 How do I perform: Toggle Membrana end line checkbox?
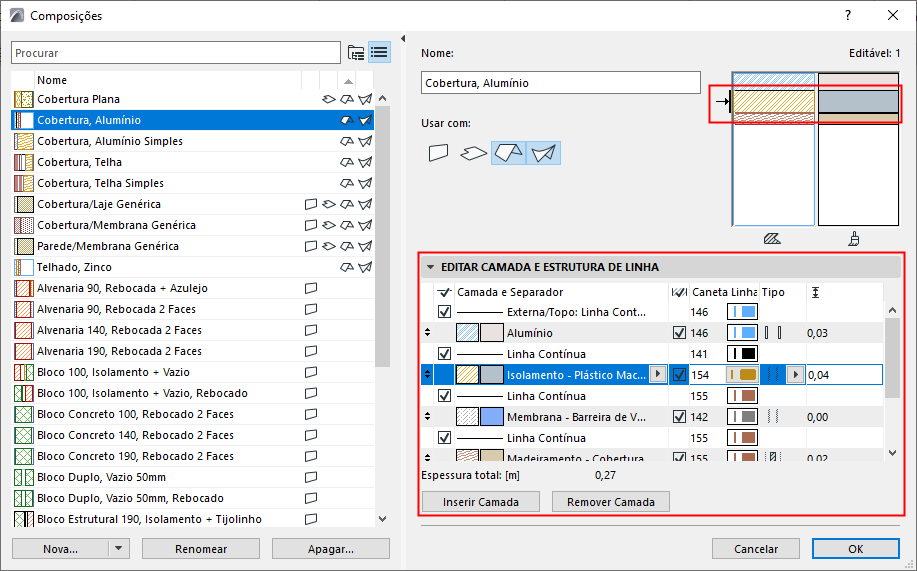679,417
